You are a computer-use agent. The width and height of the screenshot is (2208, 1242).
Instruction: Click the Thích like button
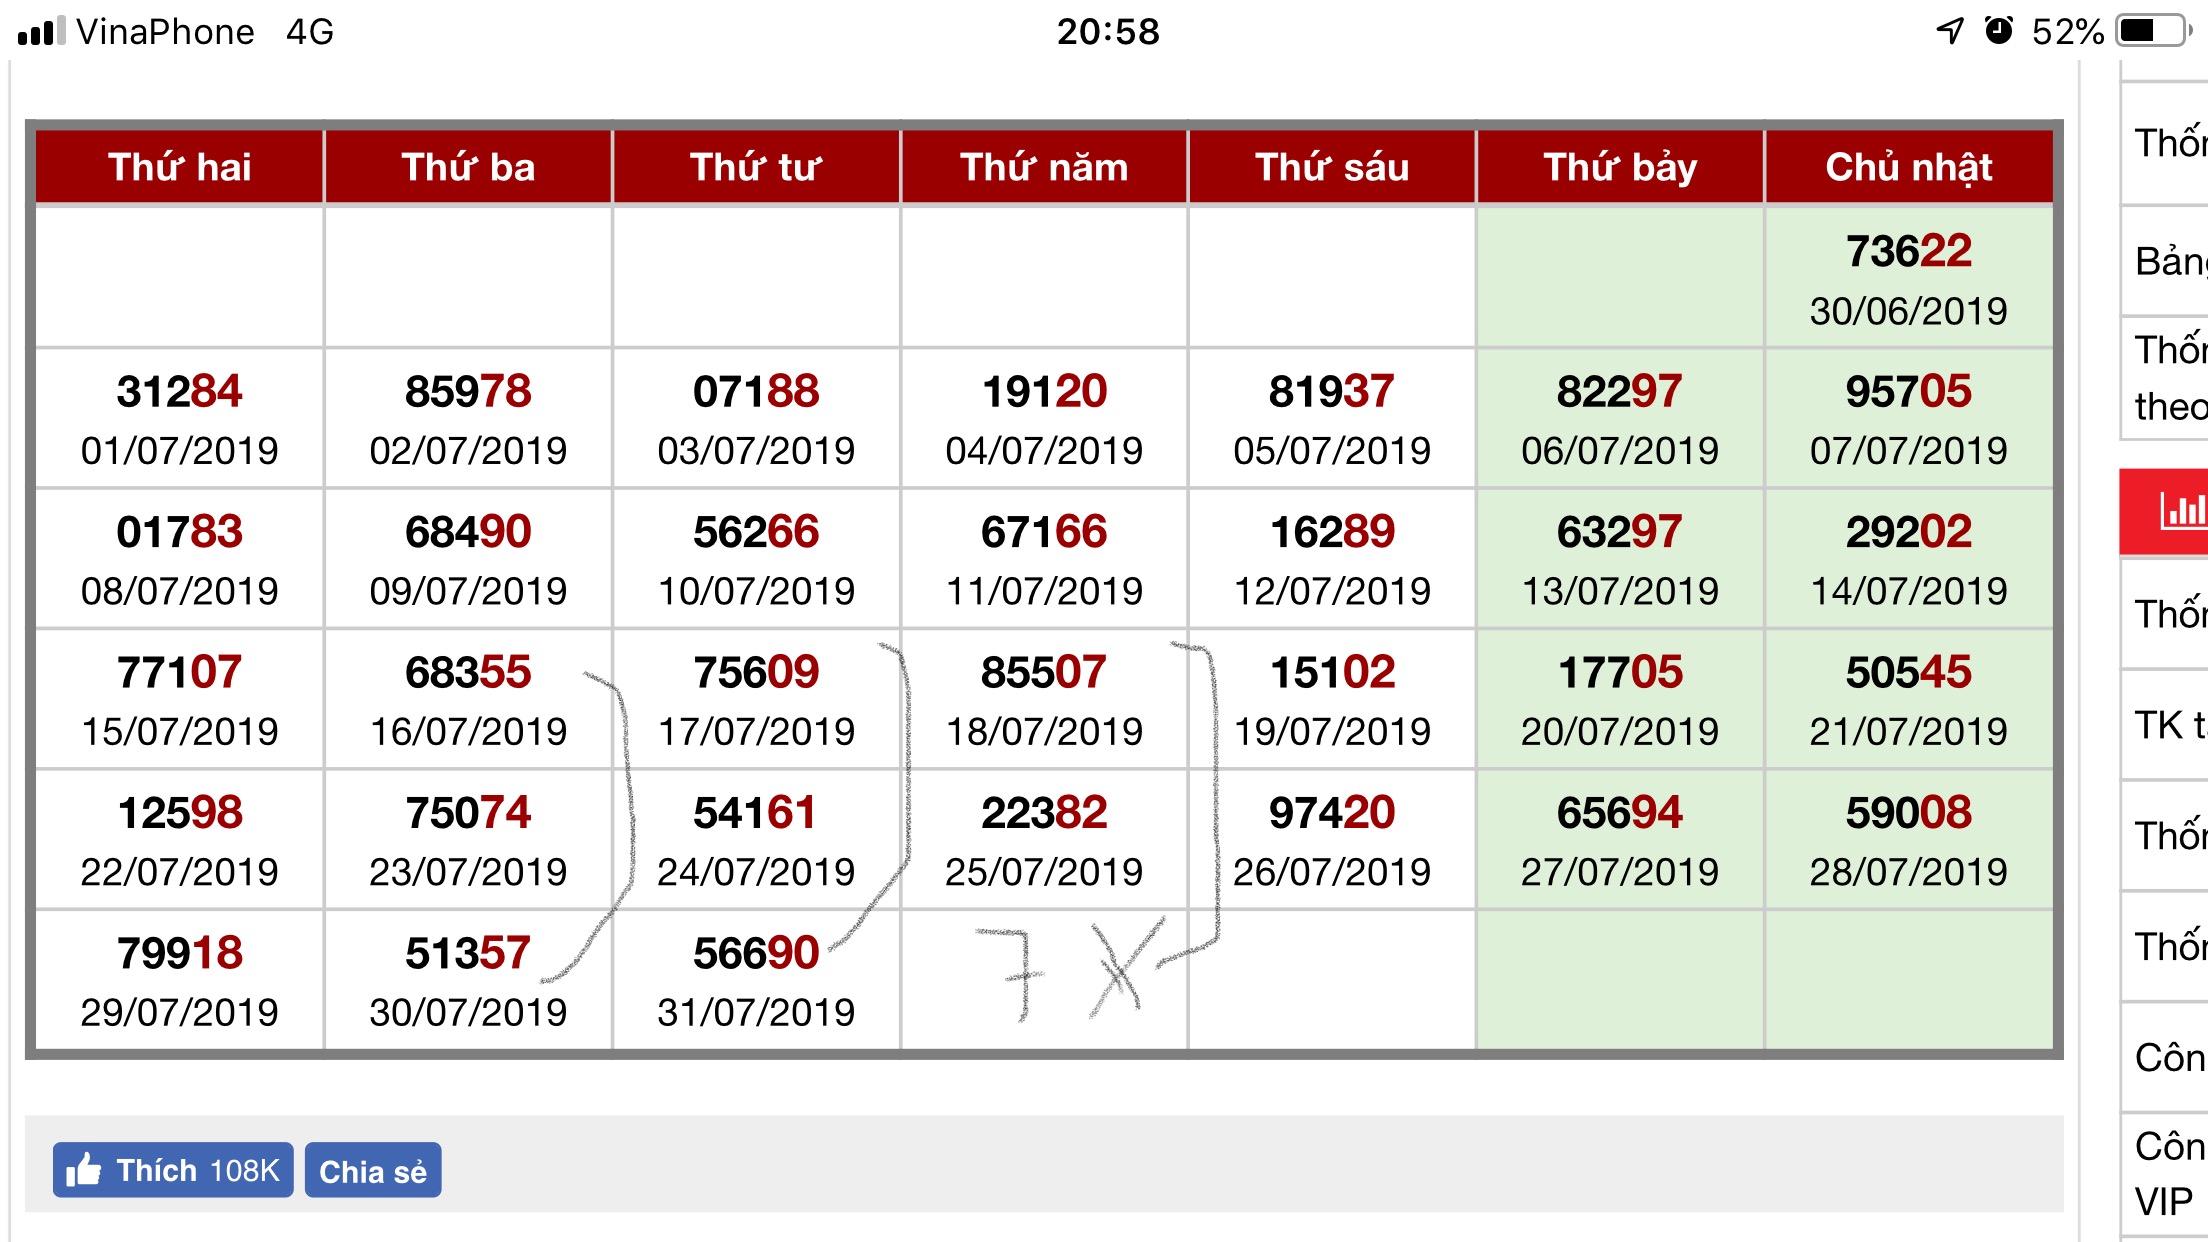point(173,1170)
